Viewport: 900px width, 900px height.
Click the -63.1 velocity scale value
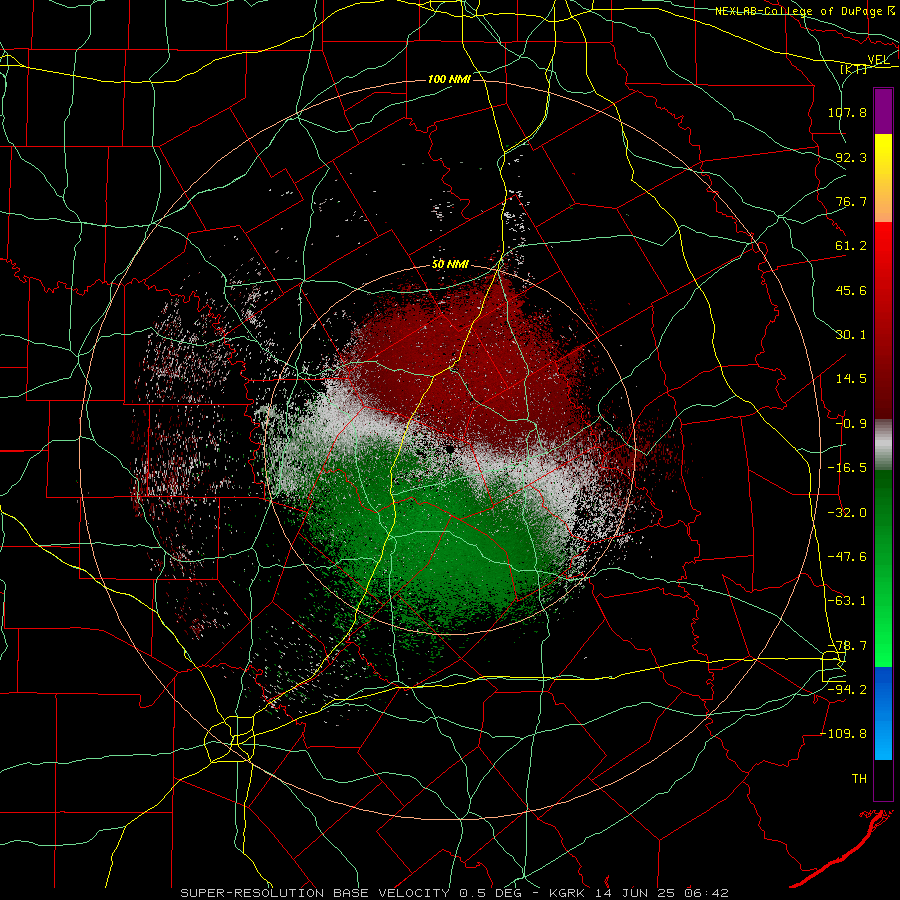pyautogui.click(x=847, y=601)
